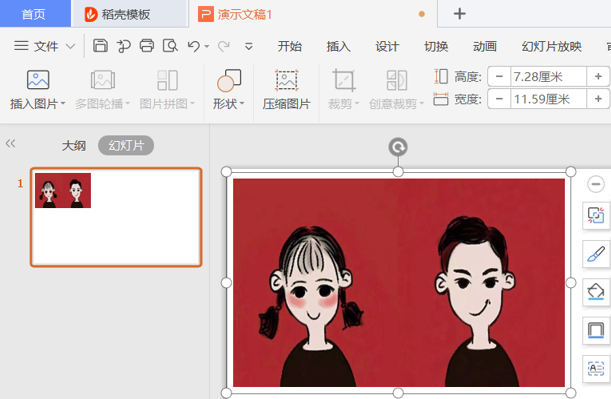Click the Undo arrow icon

pyautogui.click(x=194, y=46)
